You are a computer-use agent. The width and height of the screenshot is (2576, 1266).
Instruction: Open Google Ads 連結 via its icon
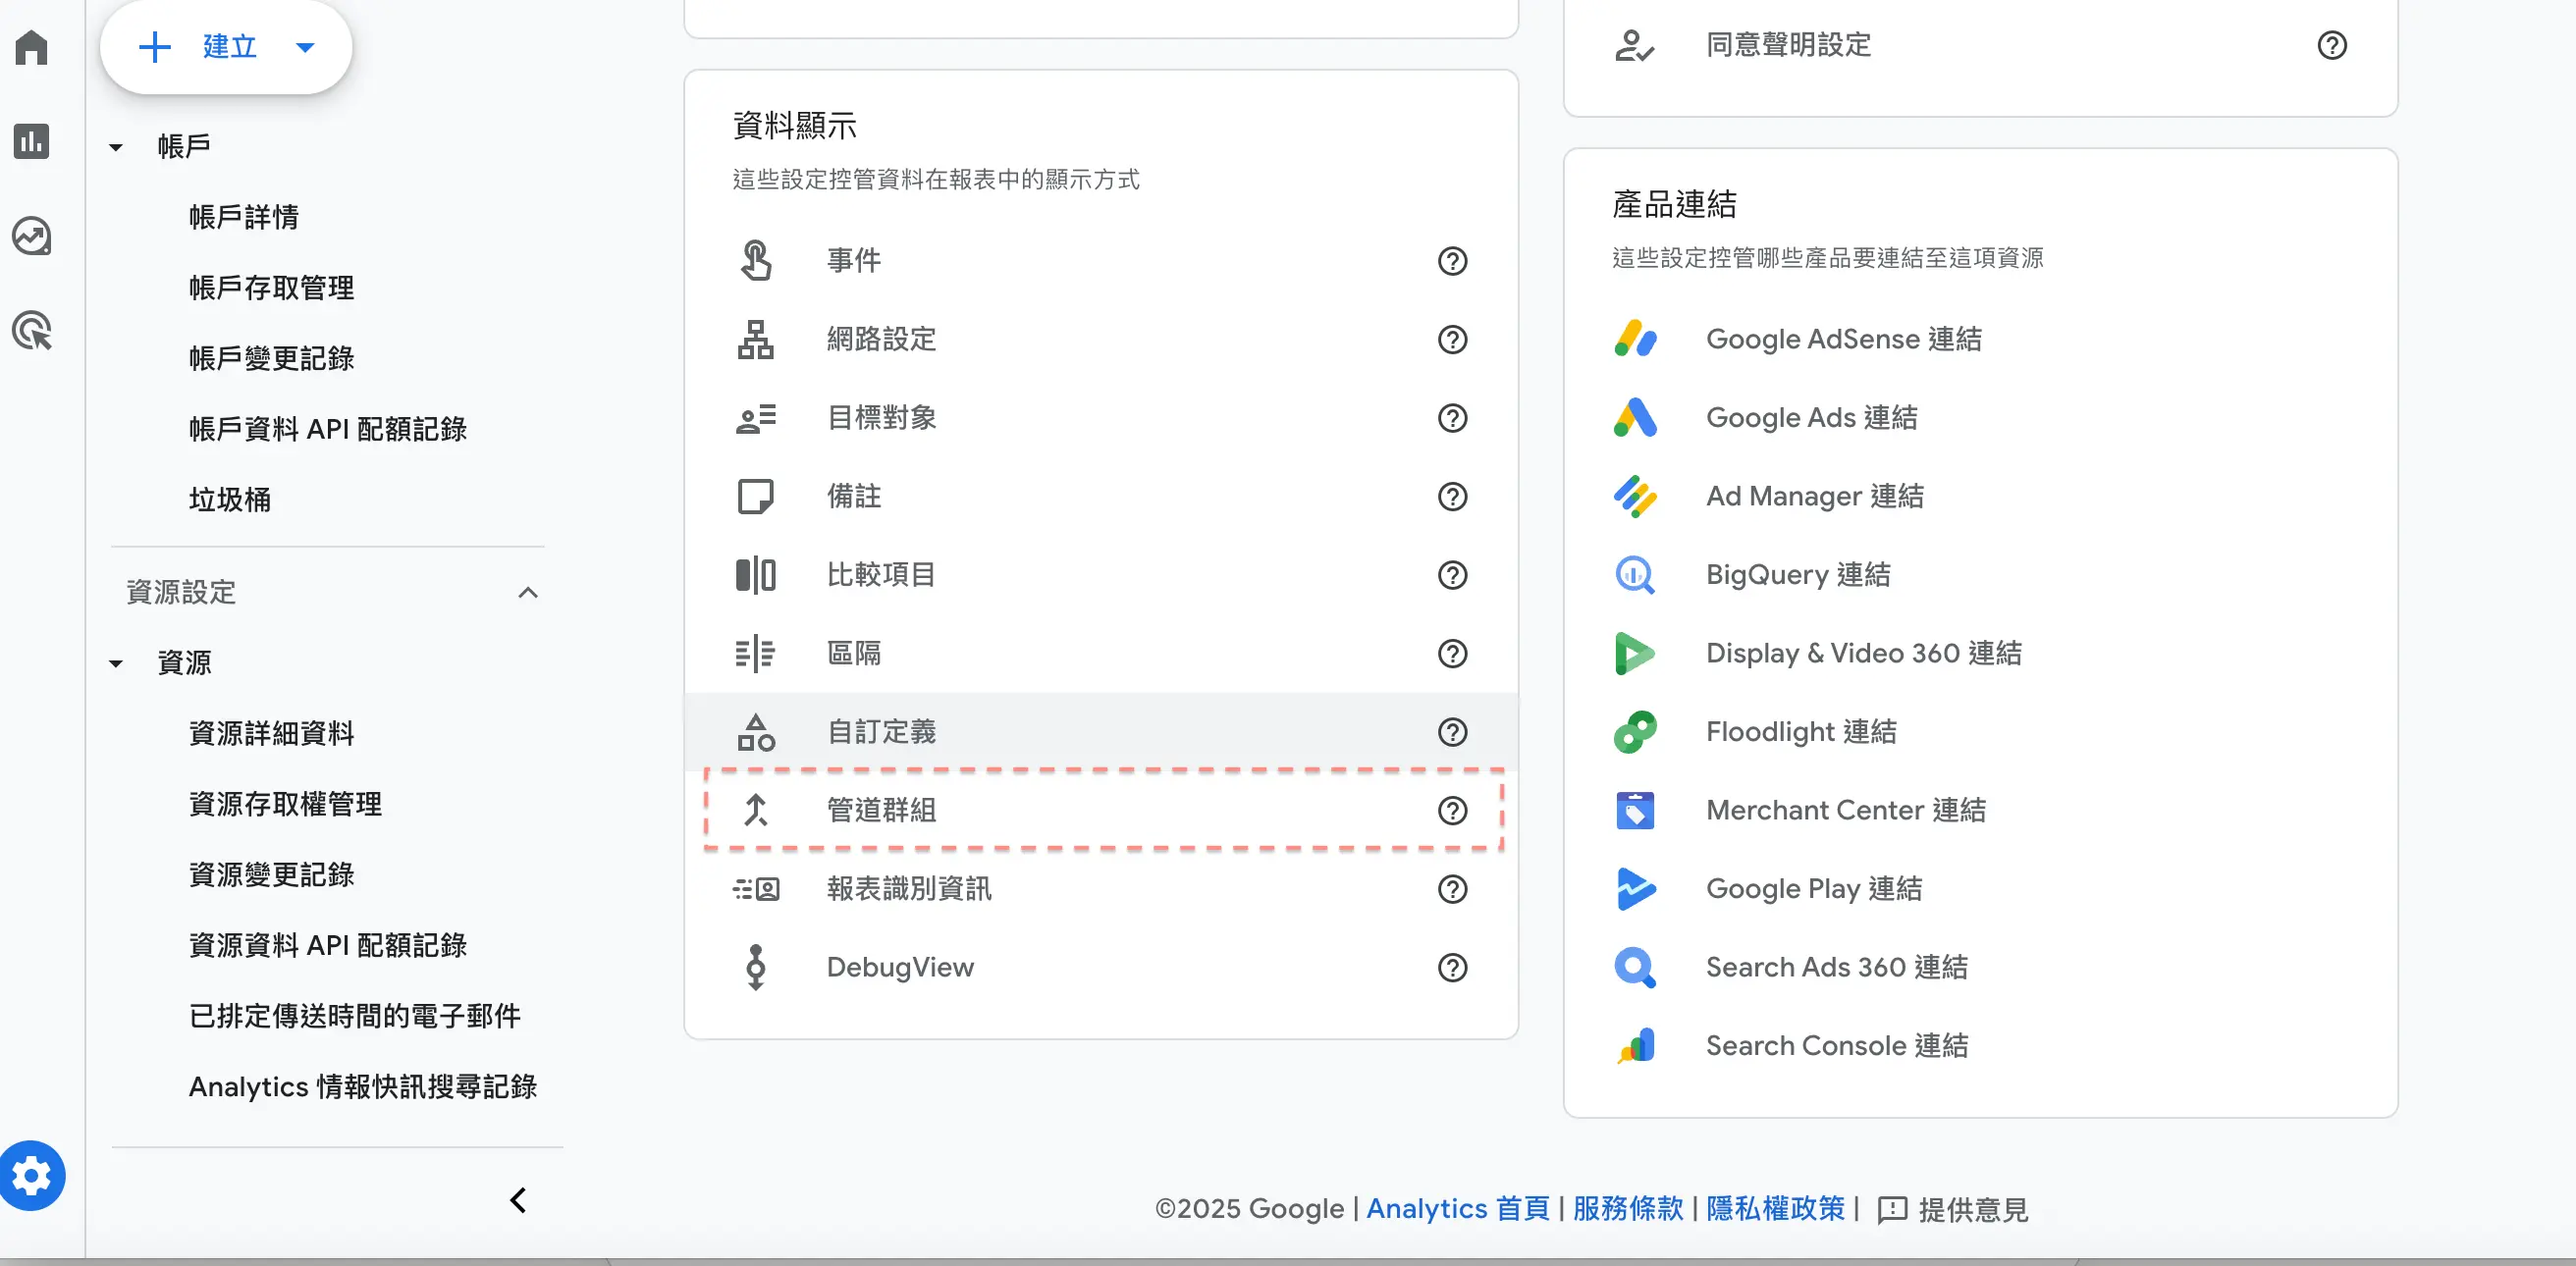(x=1635, y=418)
